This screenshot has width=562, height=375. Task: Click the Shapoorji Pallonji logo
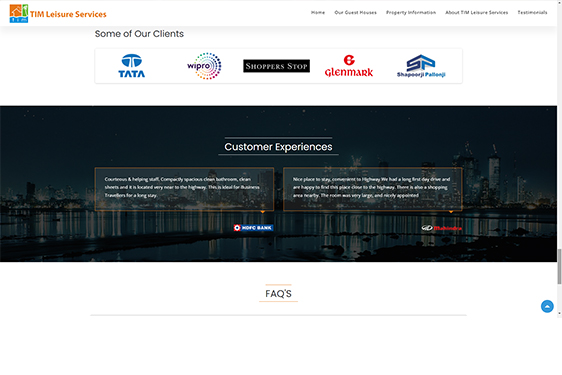pos(421,66)
